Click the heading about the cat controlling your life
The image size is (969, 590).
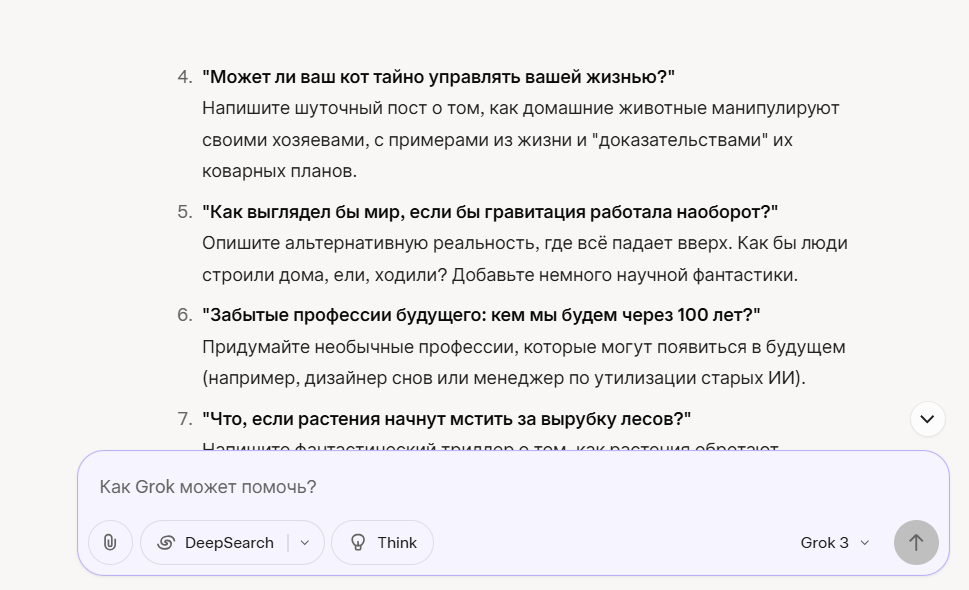click(438, 77)
